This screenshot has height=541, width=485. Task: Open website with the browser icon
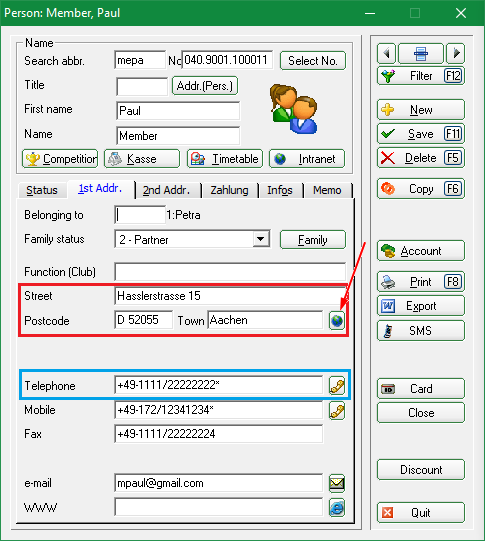tap(337, 508)
